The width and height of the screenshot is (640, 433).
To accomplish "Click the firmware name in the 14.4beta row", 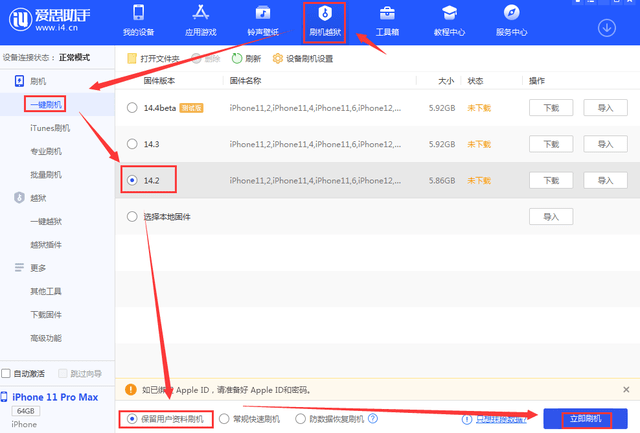I will point(315,108).
